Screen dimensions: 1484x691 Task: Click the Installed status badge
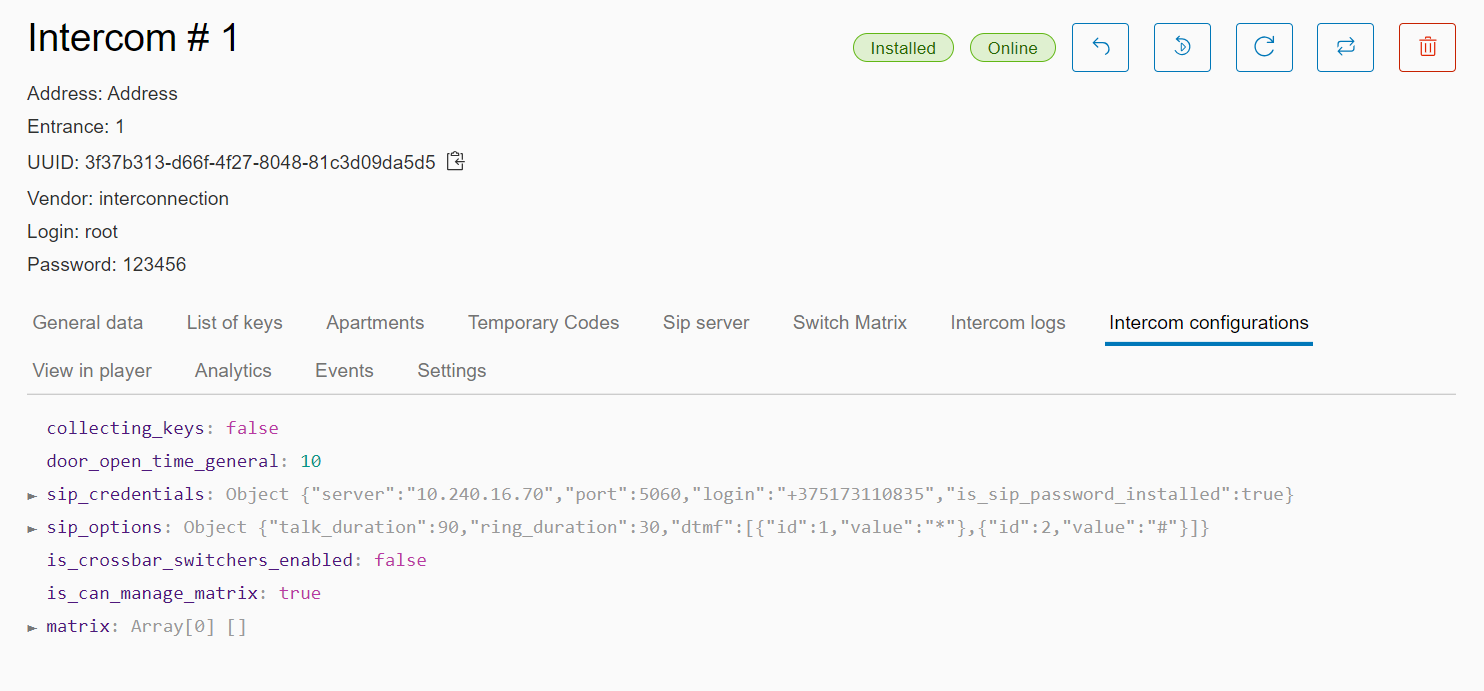point(902,48)
